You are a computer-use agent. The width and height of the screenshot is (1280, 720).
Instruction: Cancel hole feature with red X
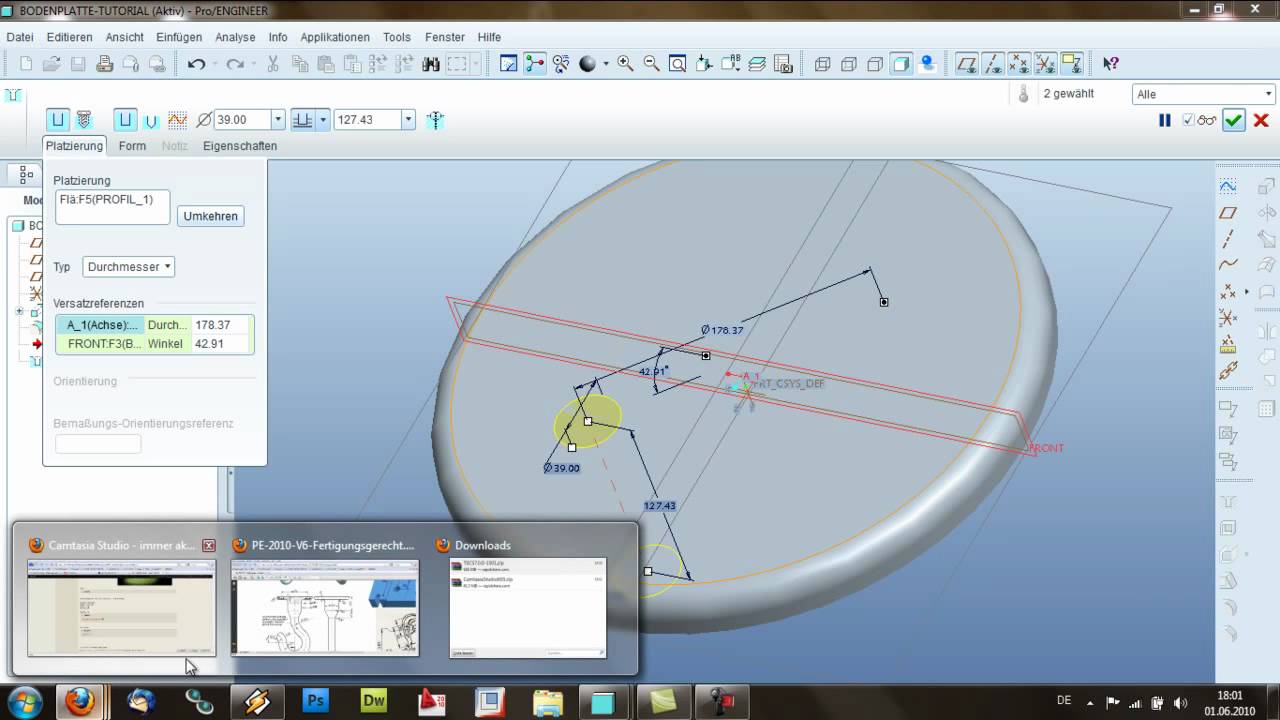click(x=1261, y=120)
